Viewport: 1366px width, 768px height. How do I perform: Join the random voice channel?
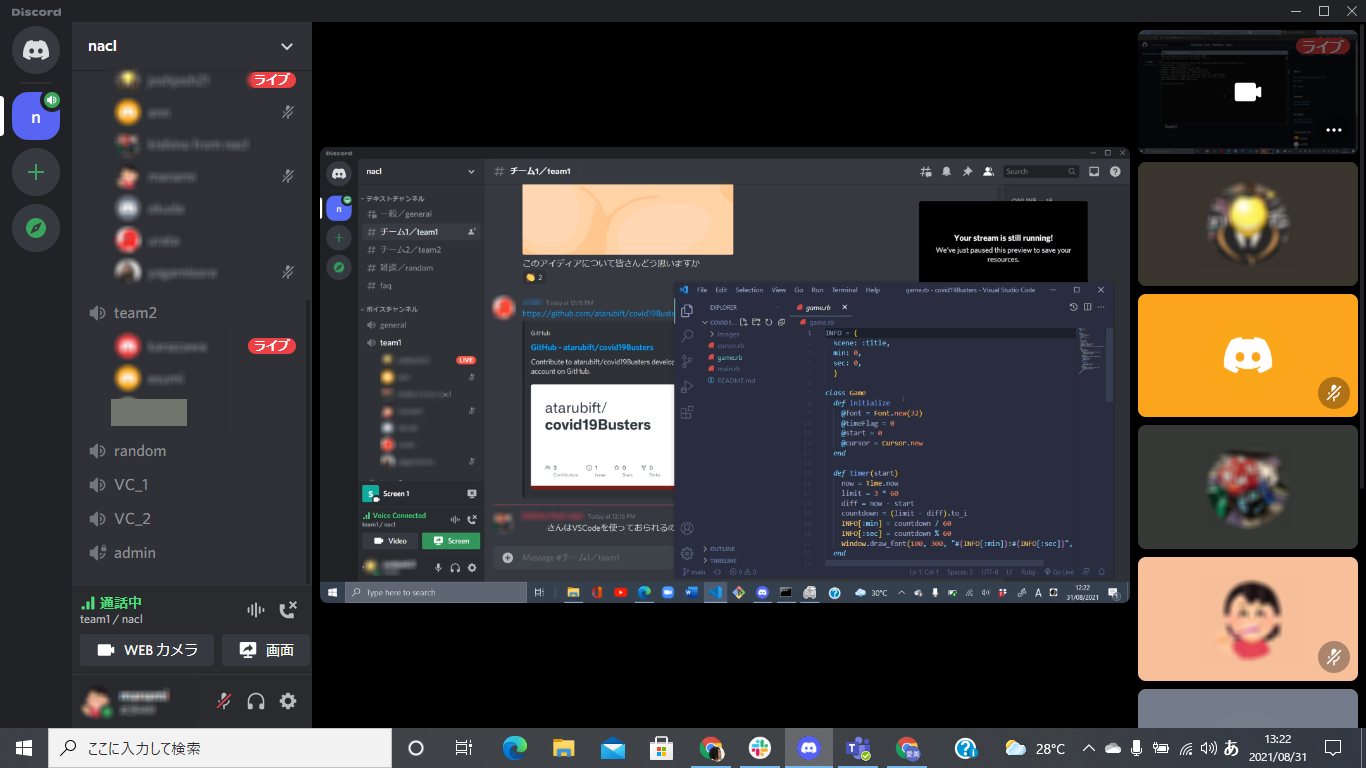[x=139, y=451]
